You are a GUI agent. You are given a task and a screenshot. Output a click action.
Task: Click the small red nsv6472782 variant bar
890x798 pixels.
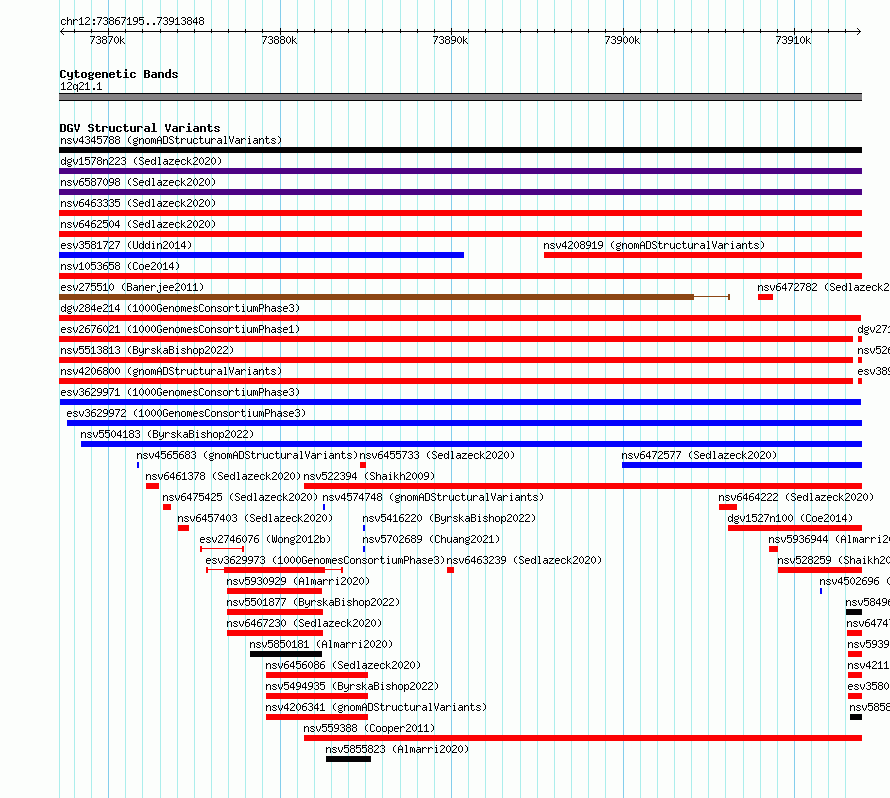pyautogui.click(x=765, y=297)
